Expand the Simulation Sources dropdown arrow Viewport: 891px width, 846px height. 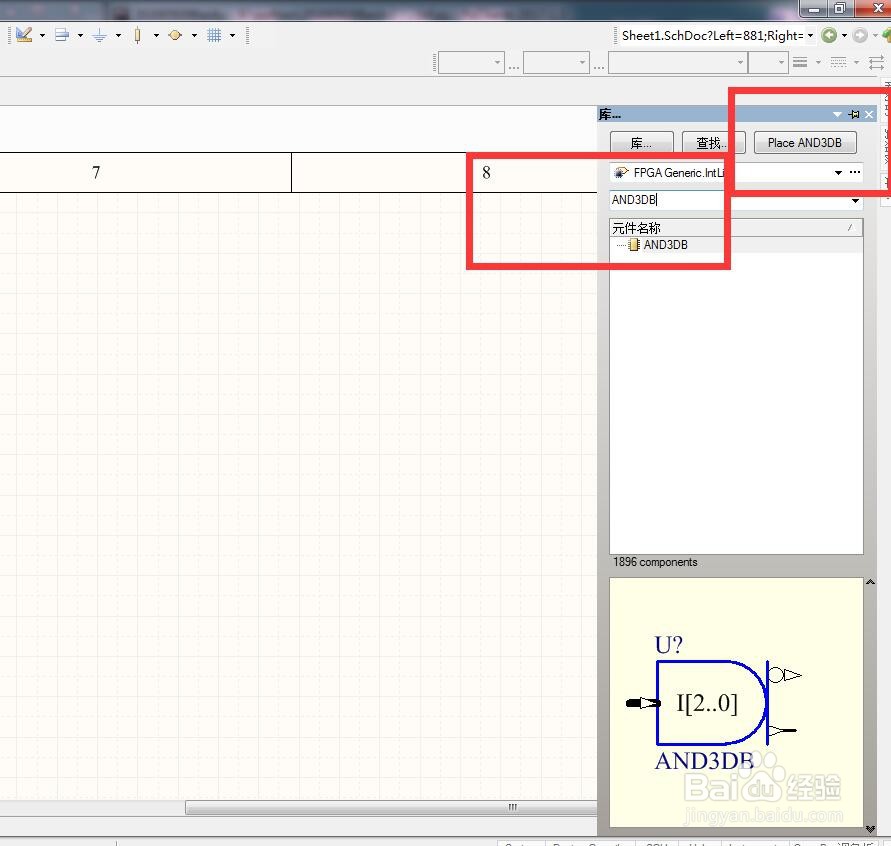[x=194, y=35]
